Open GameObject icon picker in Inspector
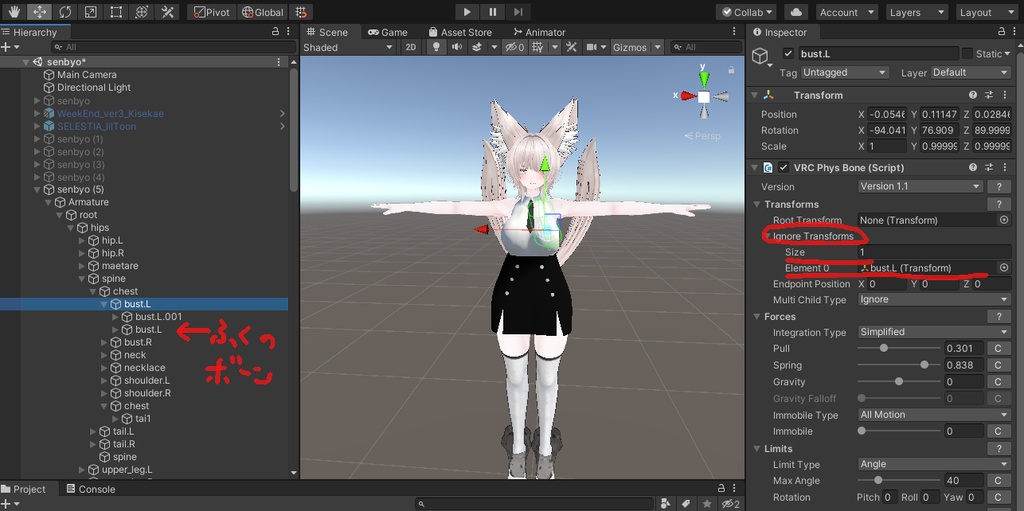 click(x=761, y=57)
